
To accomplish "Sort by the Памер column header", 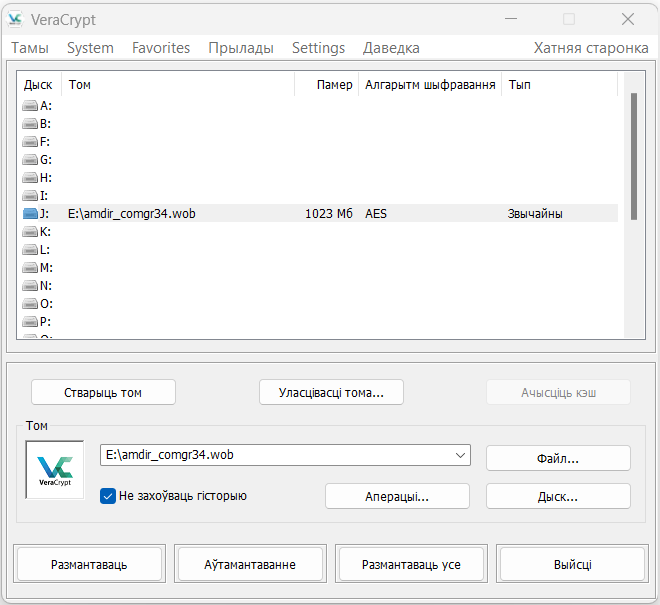I will click(x=327, y=85).
